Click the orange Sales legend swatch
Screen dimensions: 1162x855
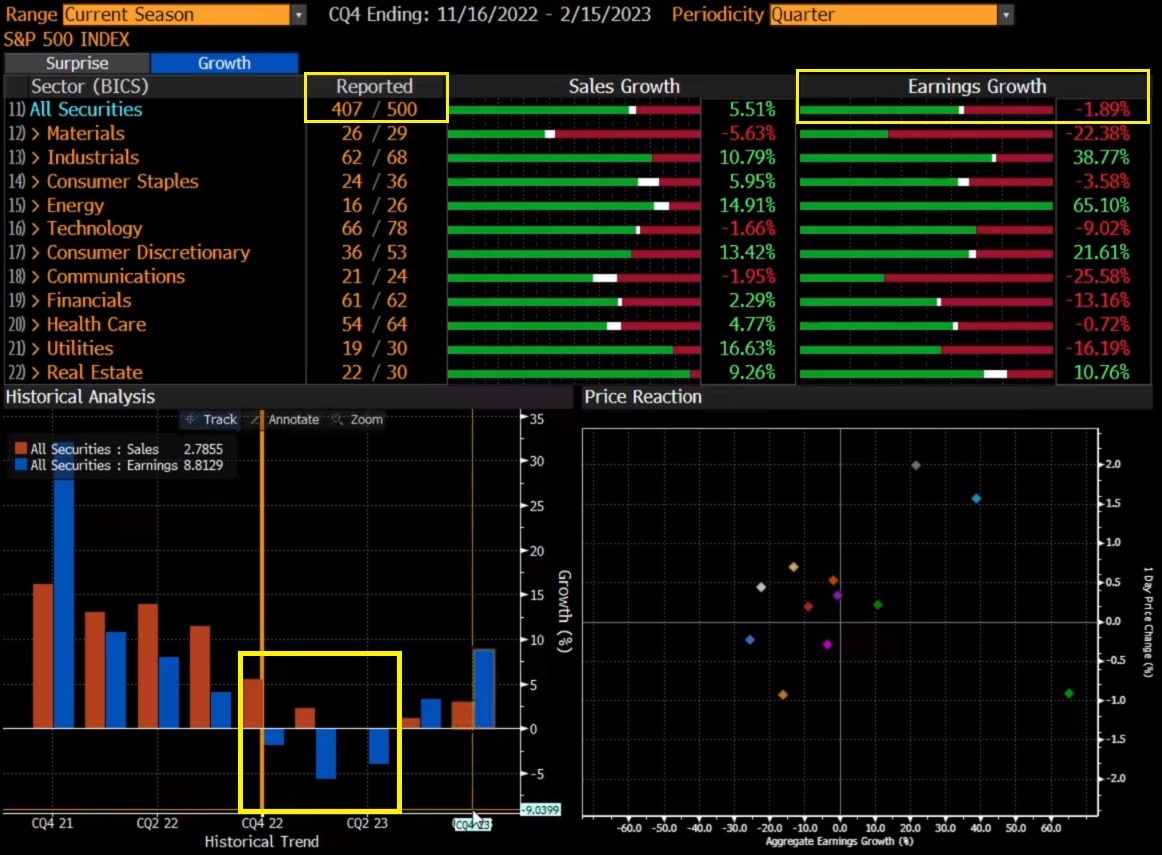[21, 449]
